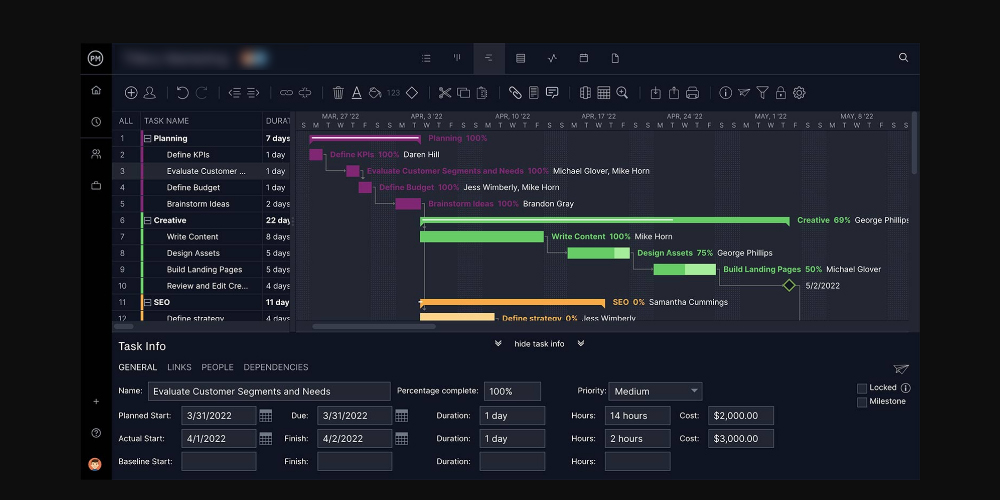Click the Name field in Task Info

pos(269,391)
